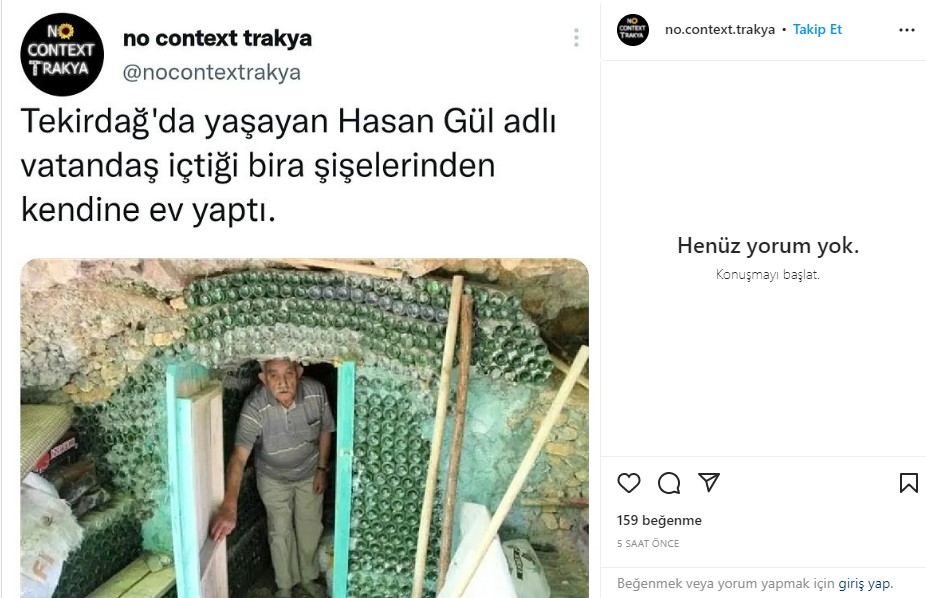Screen dimensions: 926x598
Task: View the 159 beğenme likes list
Action: [659, 520]
